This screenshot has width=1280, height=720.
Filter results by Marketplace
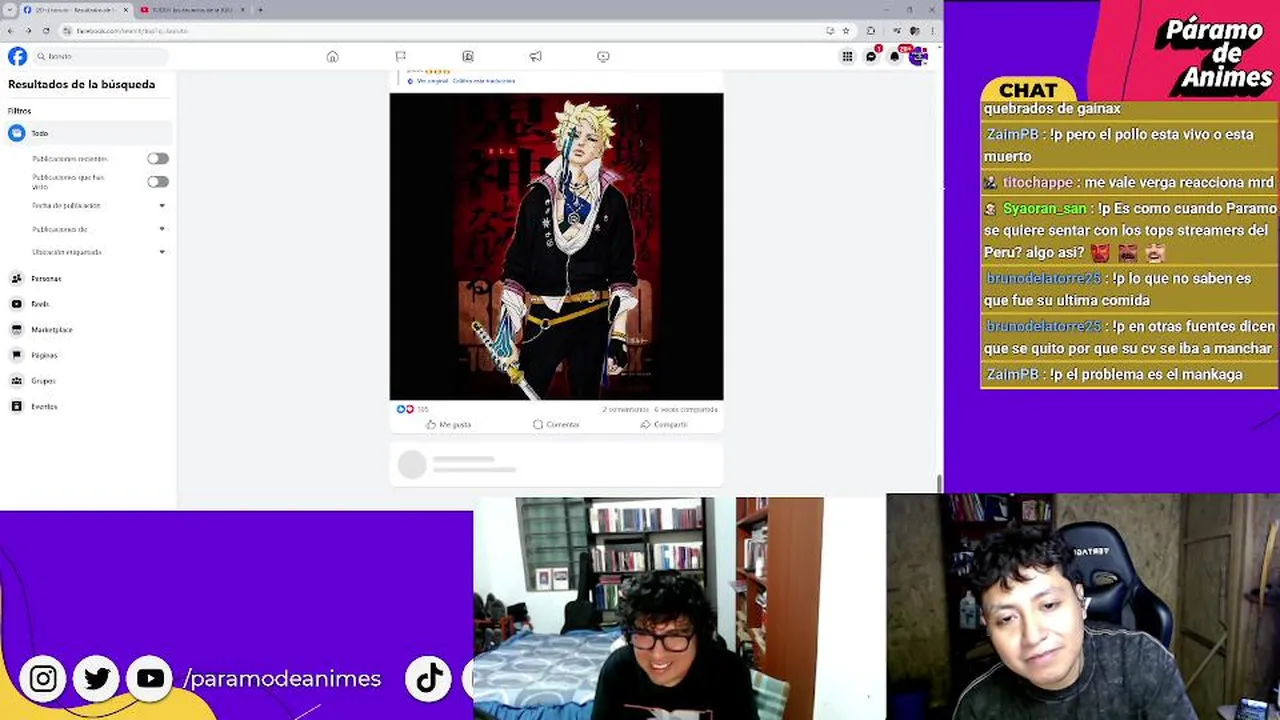88,329
